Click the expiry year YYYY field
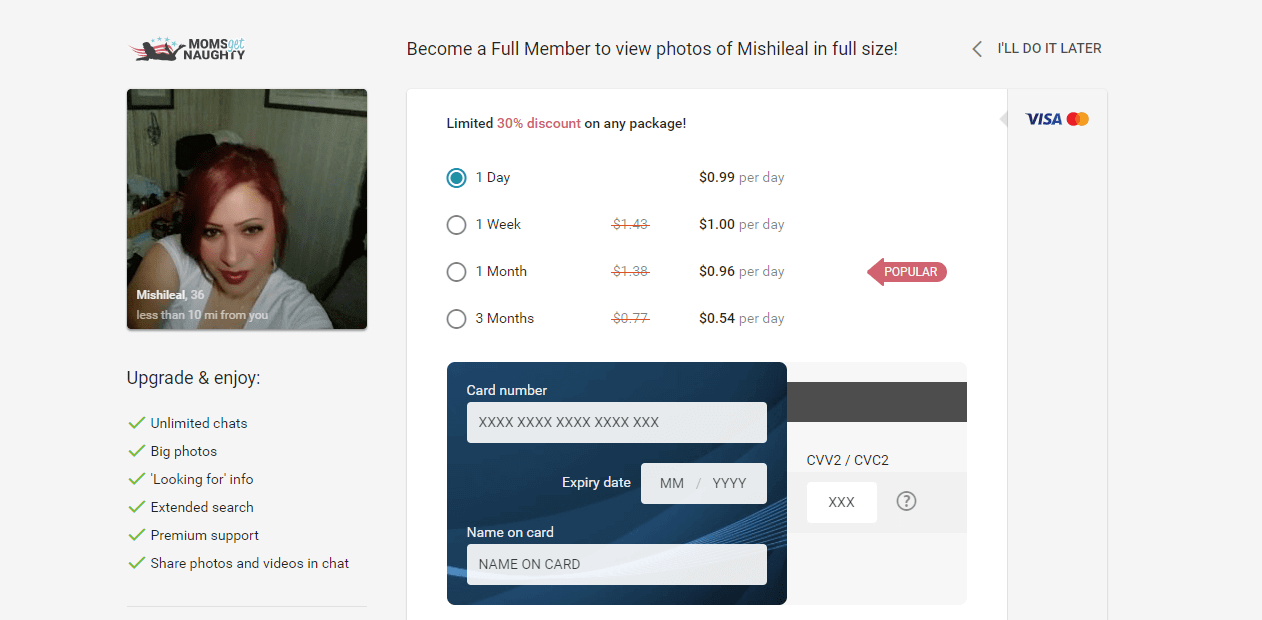Viewport: 1262px width, 620px height. click(x=730, y=483)
